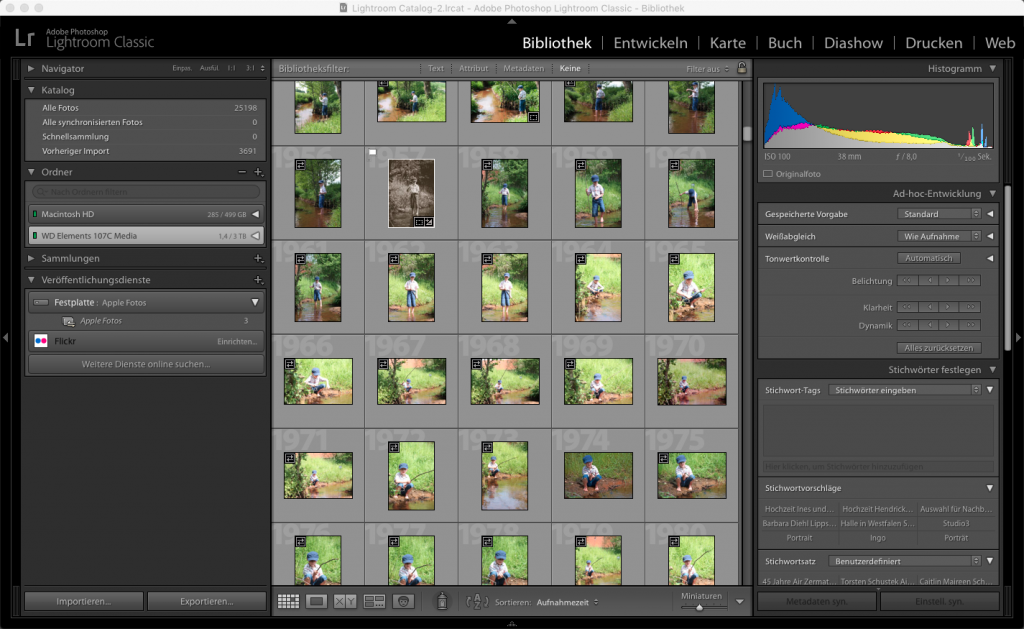Toggle the A-Z sort direction icon
This screenshot has width=1024, height=629.
(475, 601)
